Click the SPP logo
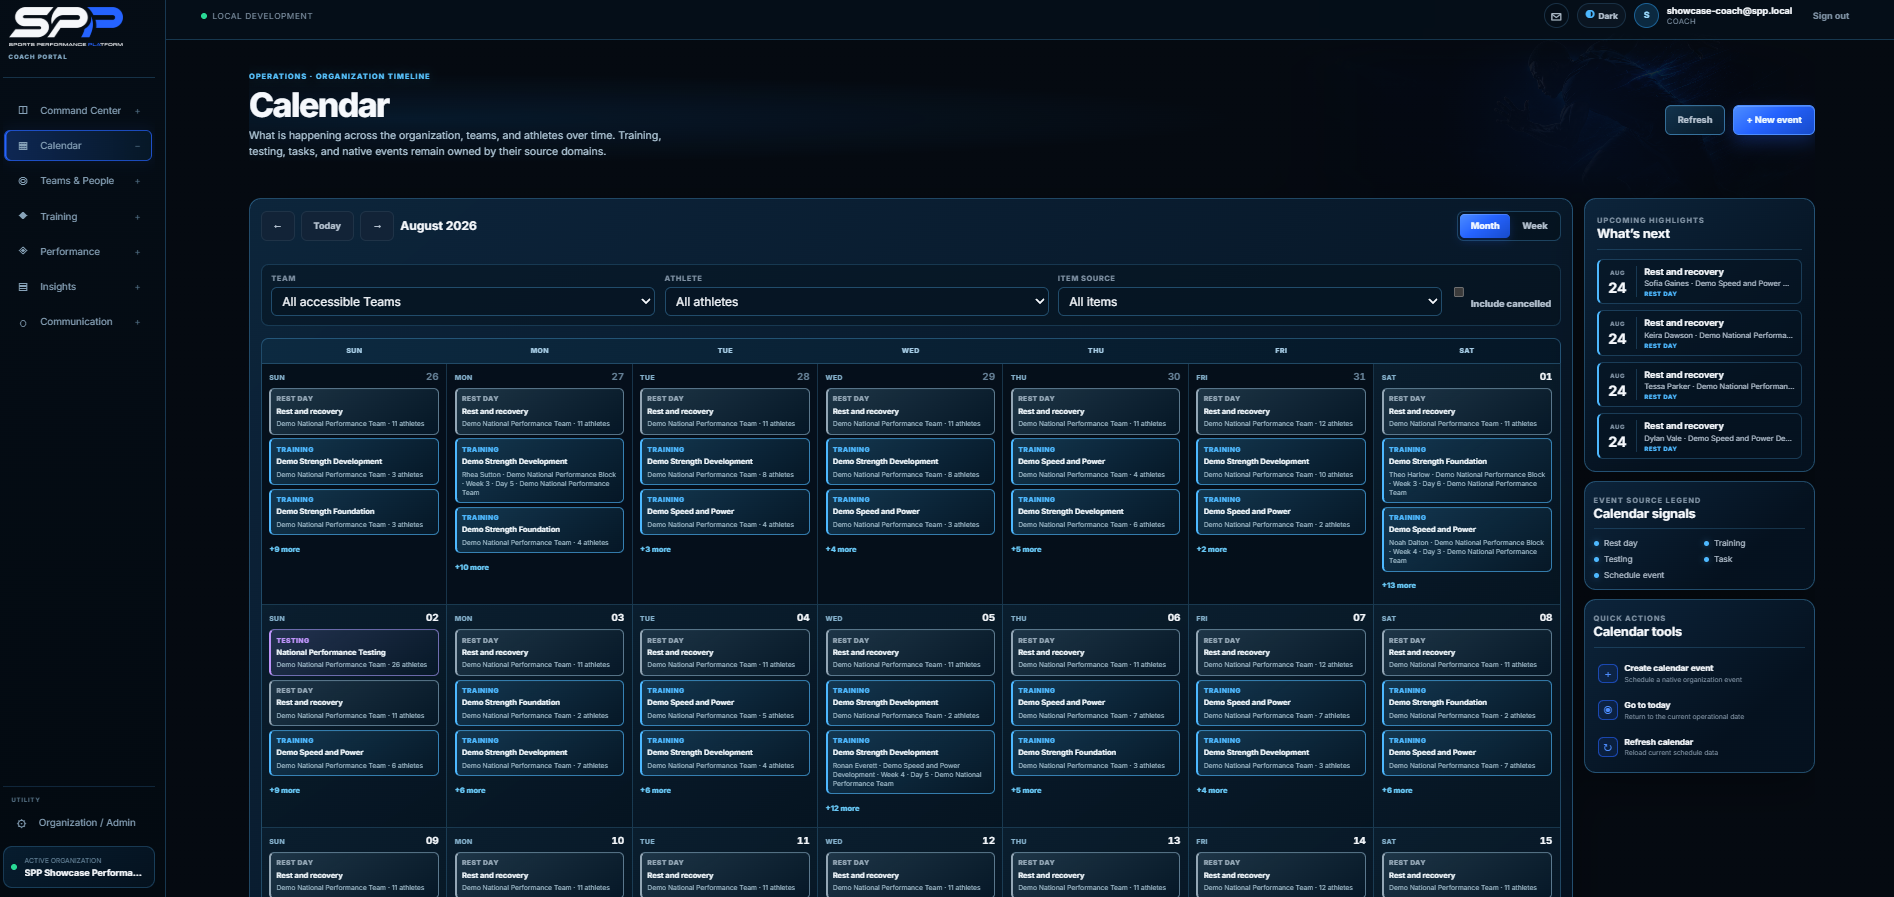This screenshot has height=897, width=1894. 66,27
